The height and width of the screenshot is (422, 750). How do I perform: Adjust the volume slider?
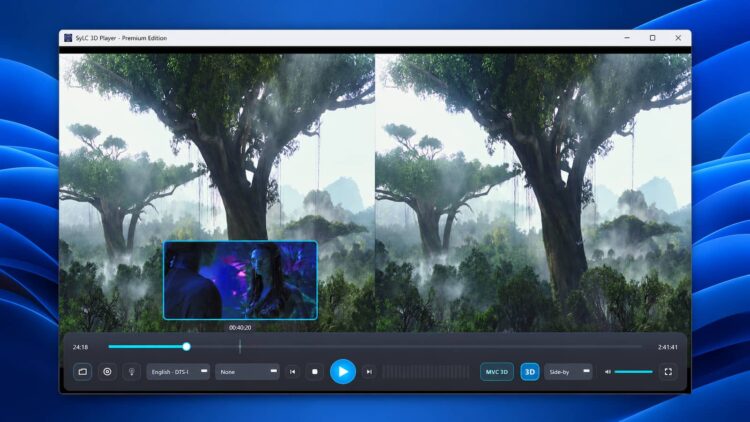[634, 372]
